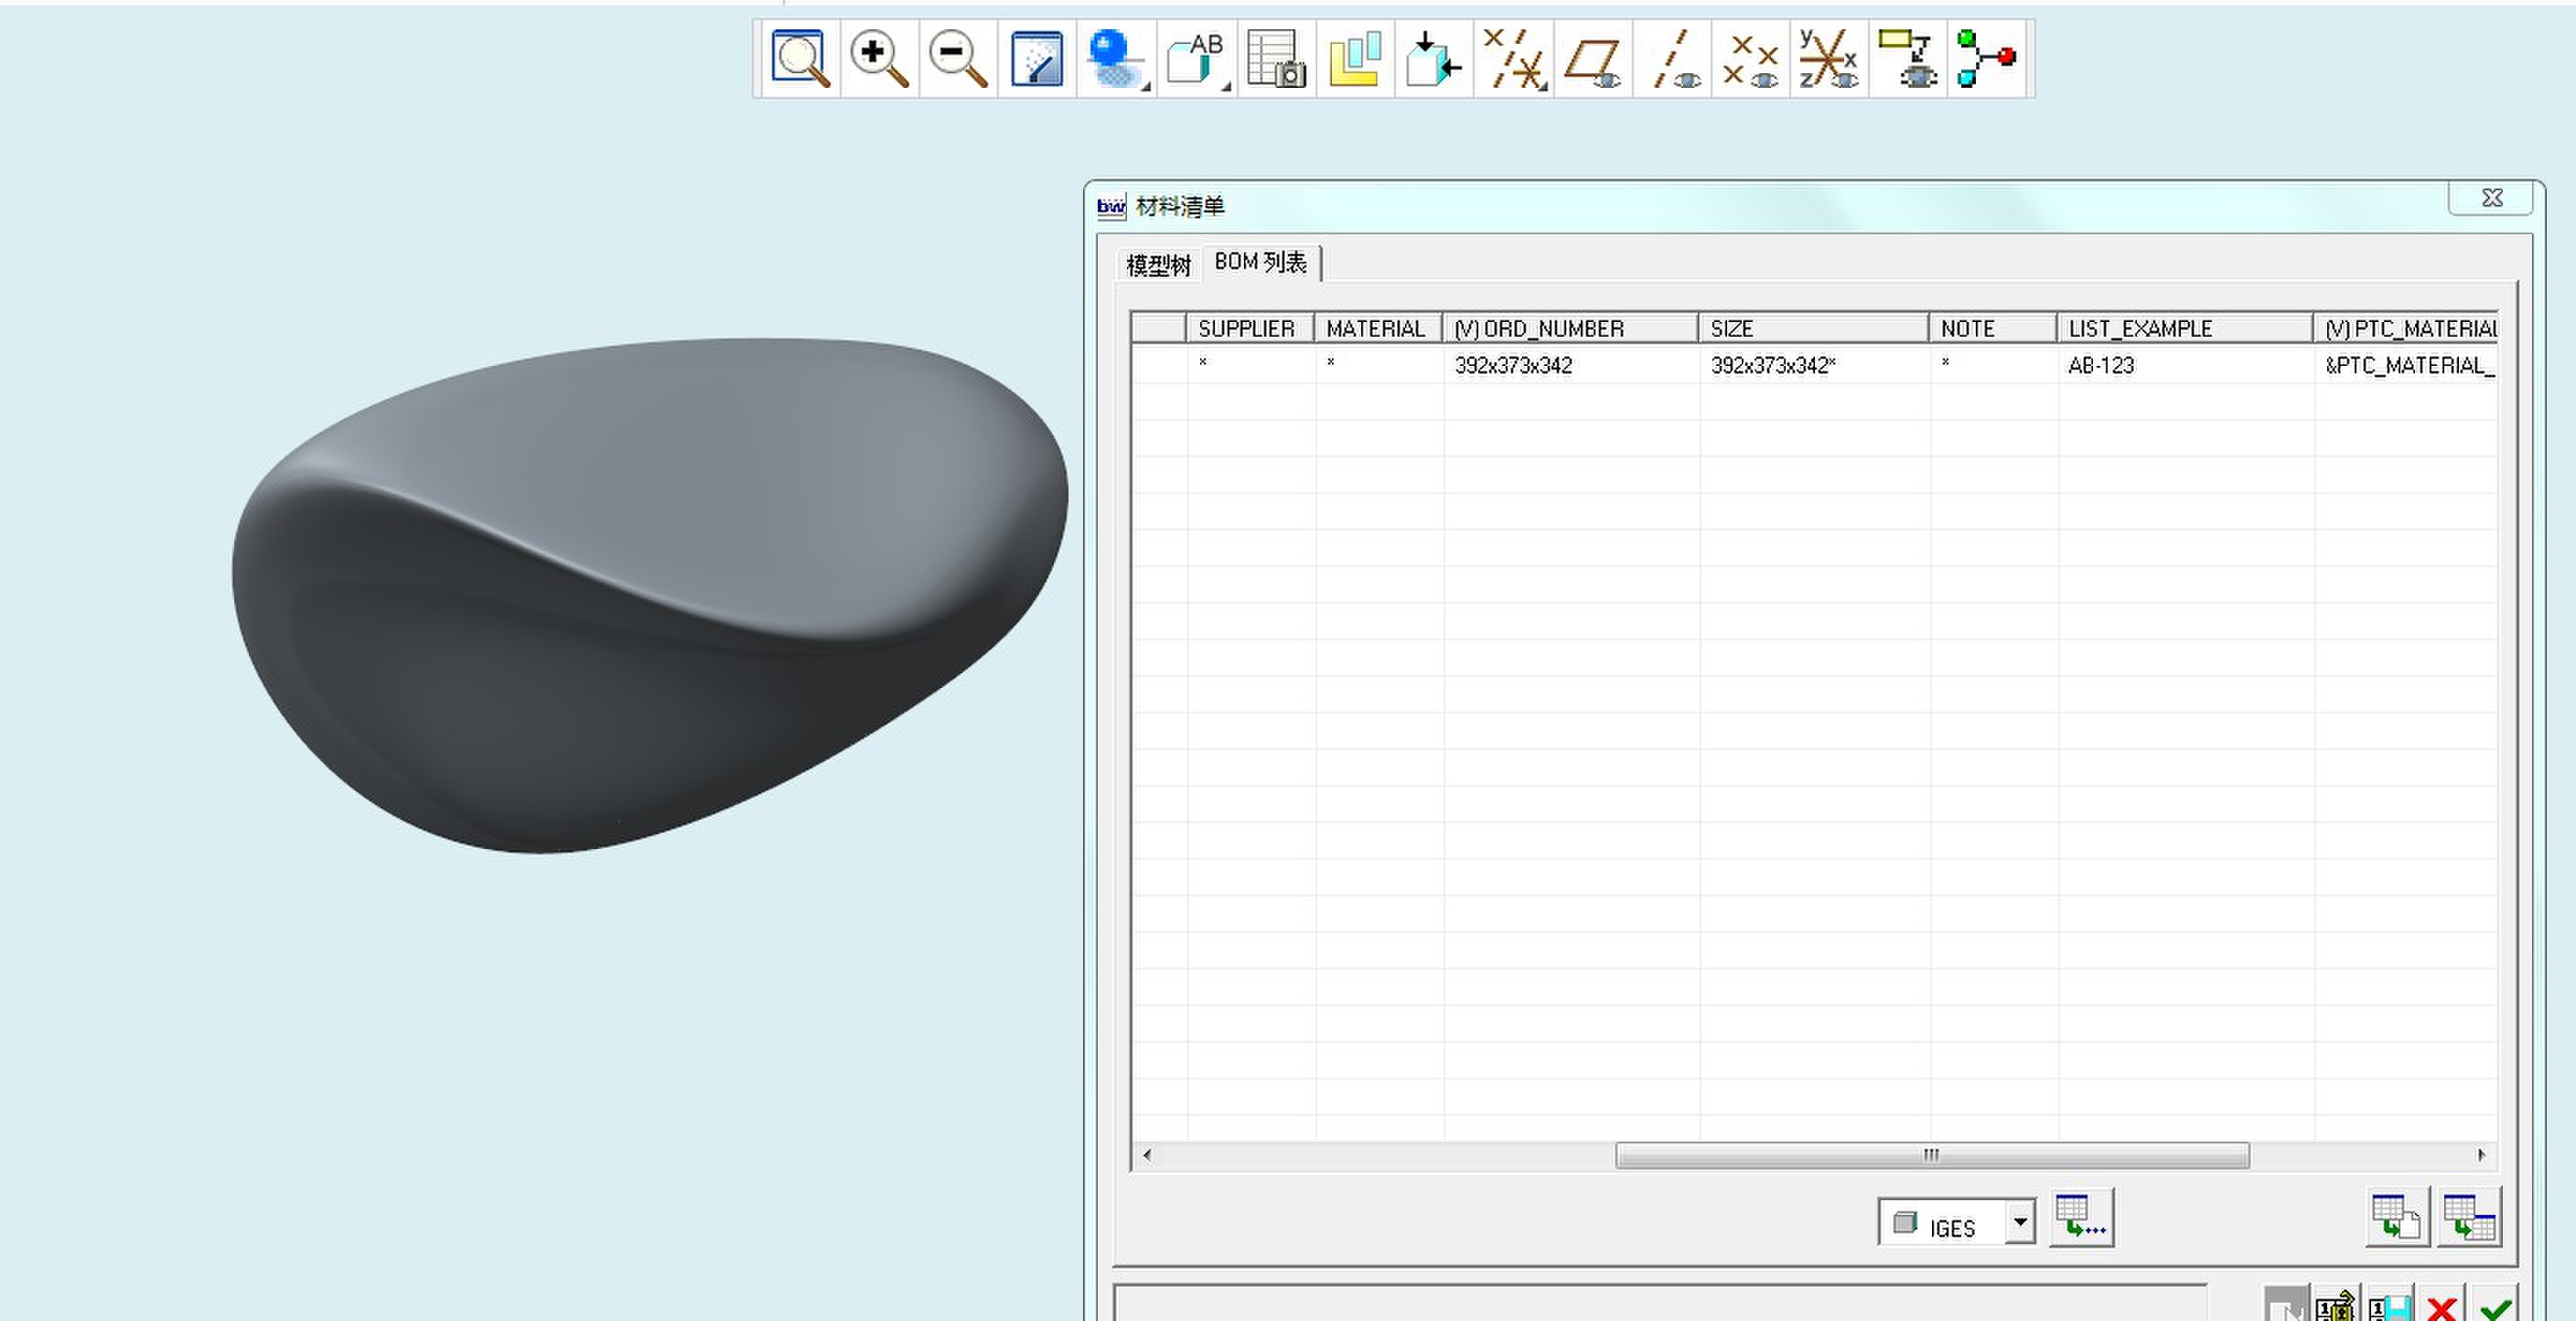The image size is (2576, 1321).
Task: Select the AB-123 cell
Action: (2185, 365)
